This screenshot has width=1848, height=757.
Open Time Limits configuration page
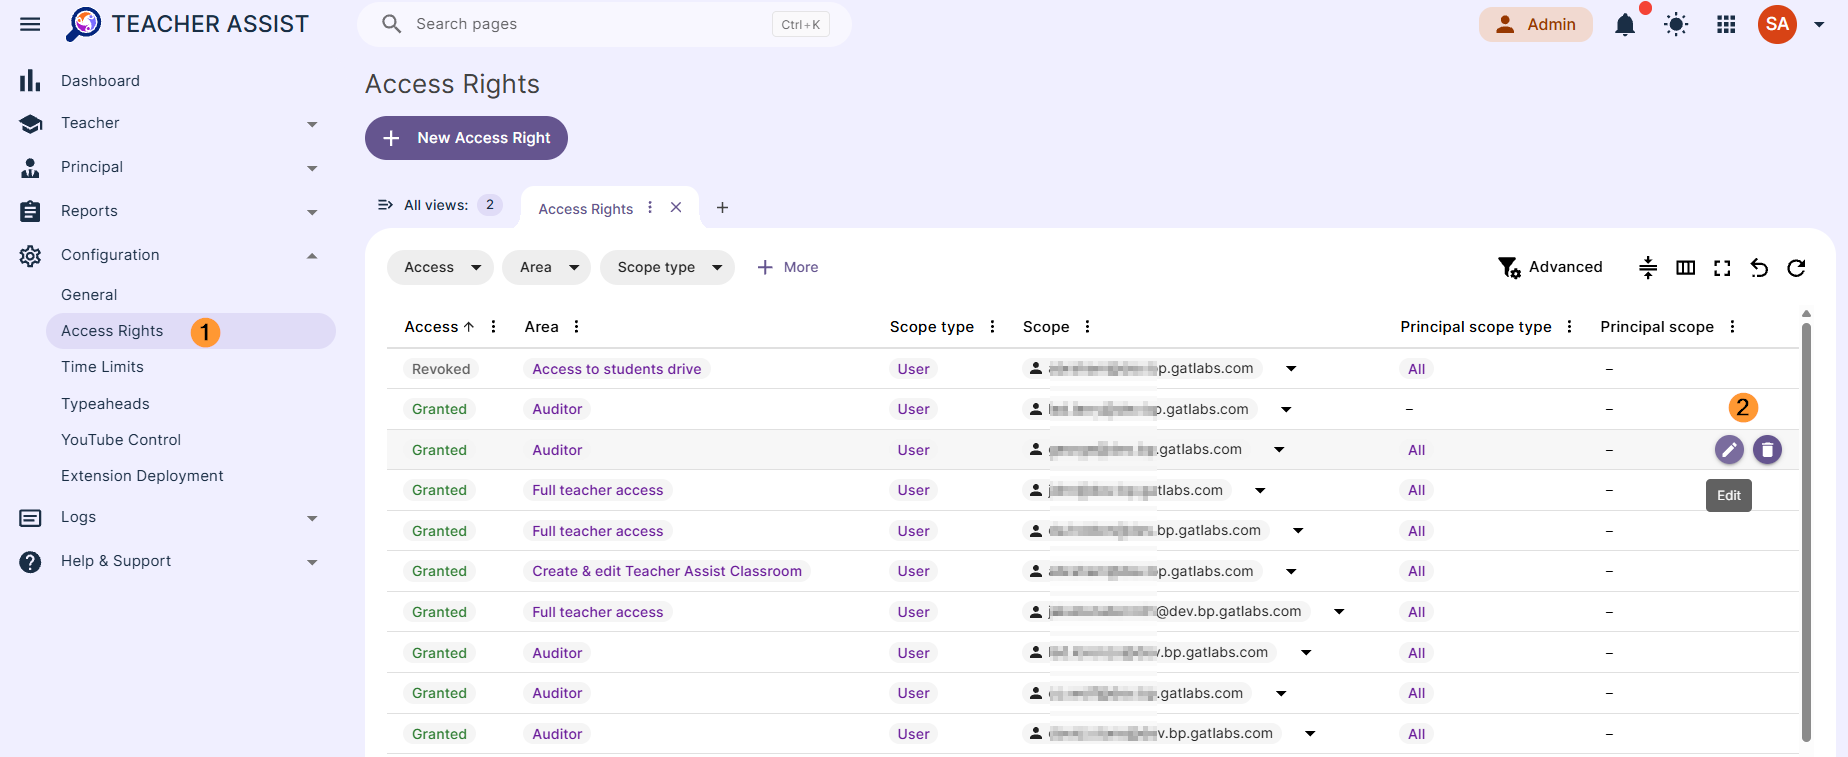tap(102, 367)
